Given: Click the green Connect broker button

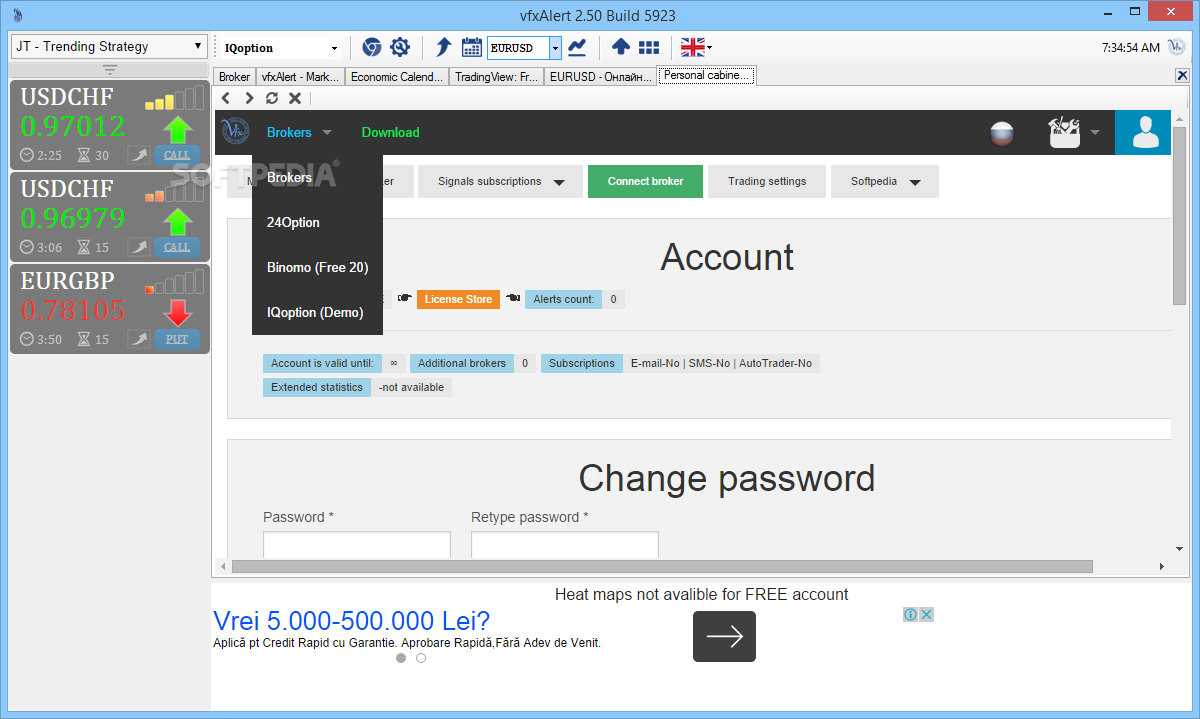Looking at the screenshot, I should [x=645, y=182].
